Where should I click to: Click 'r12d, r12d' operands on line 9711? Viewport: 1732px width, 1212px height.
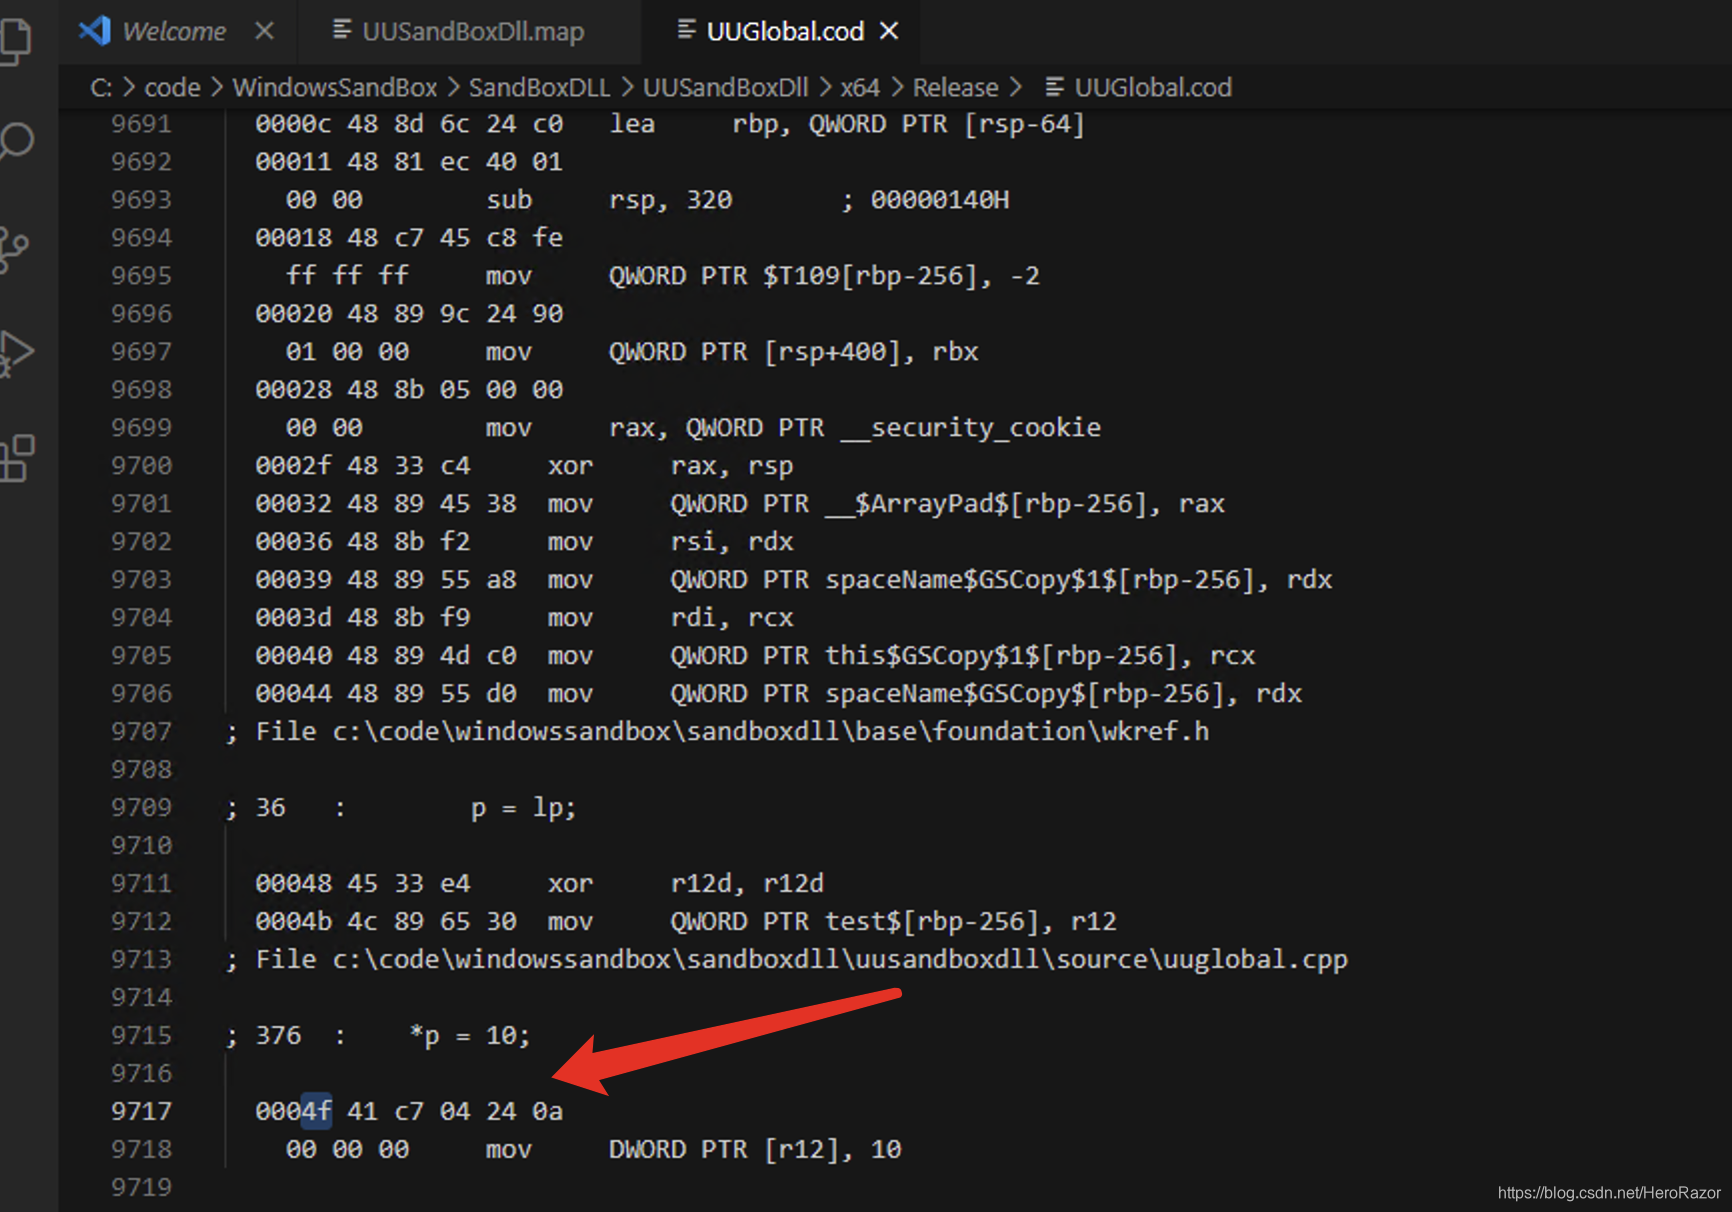[x=747, y=884]
